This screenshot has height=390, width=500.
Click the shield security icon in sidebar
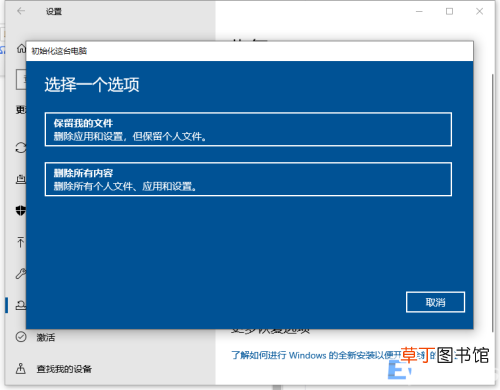click(x=21, y=210)
